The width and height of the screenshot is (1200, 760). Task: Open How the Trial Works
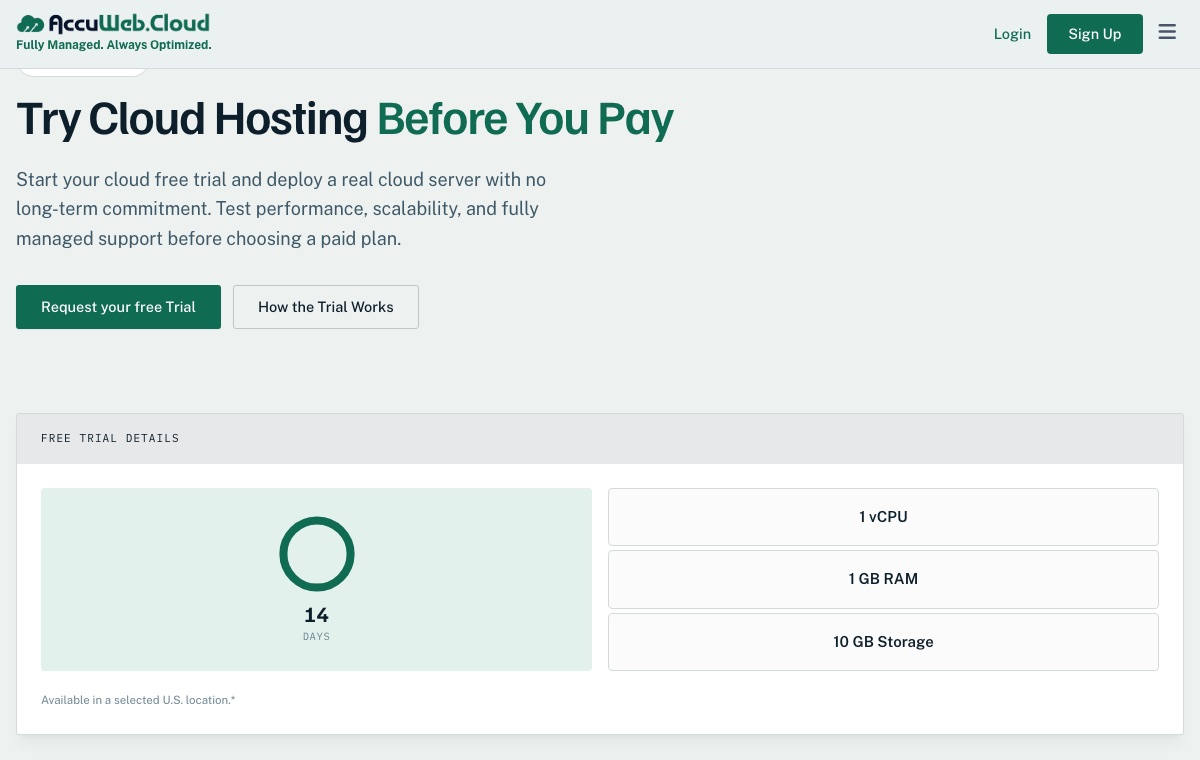(326, 307)
